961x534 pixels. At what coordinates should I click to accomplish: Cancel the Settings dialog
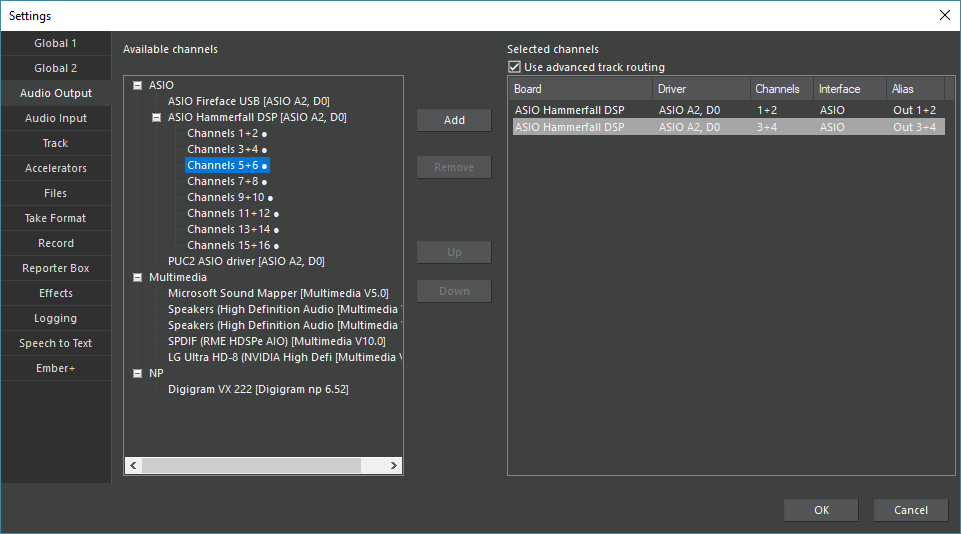tap(910, 510)
